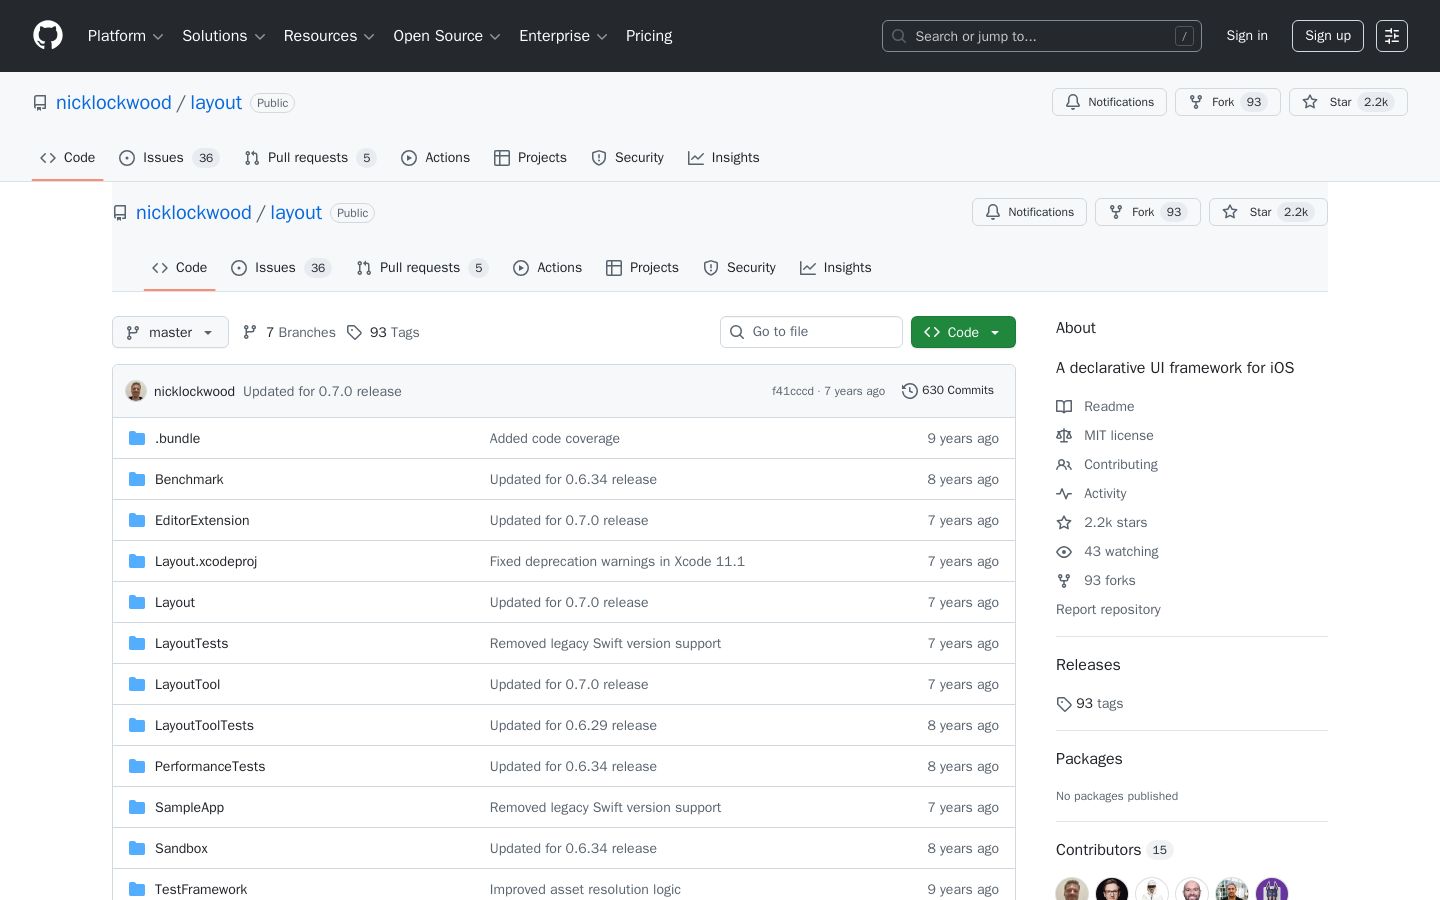Open the Pricing page
The width and height of the screenshot is (1440, 900).
tap(649, 36)
